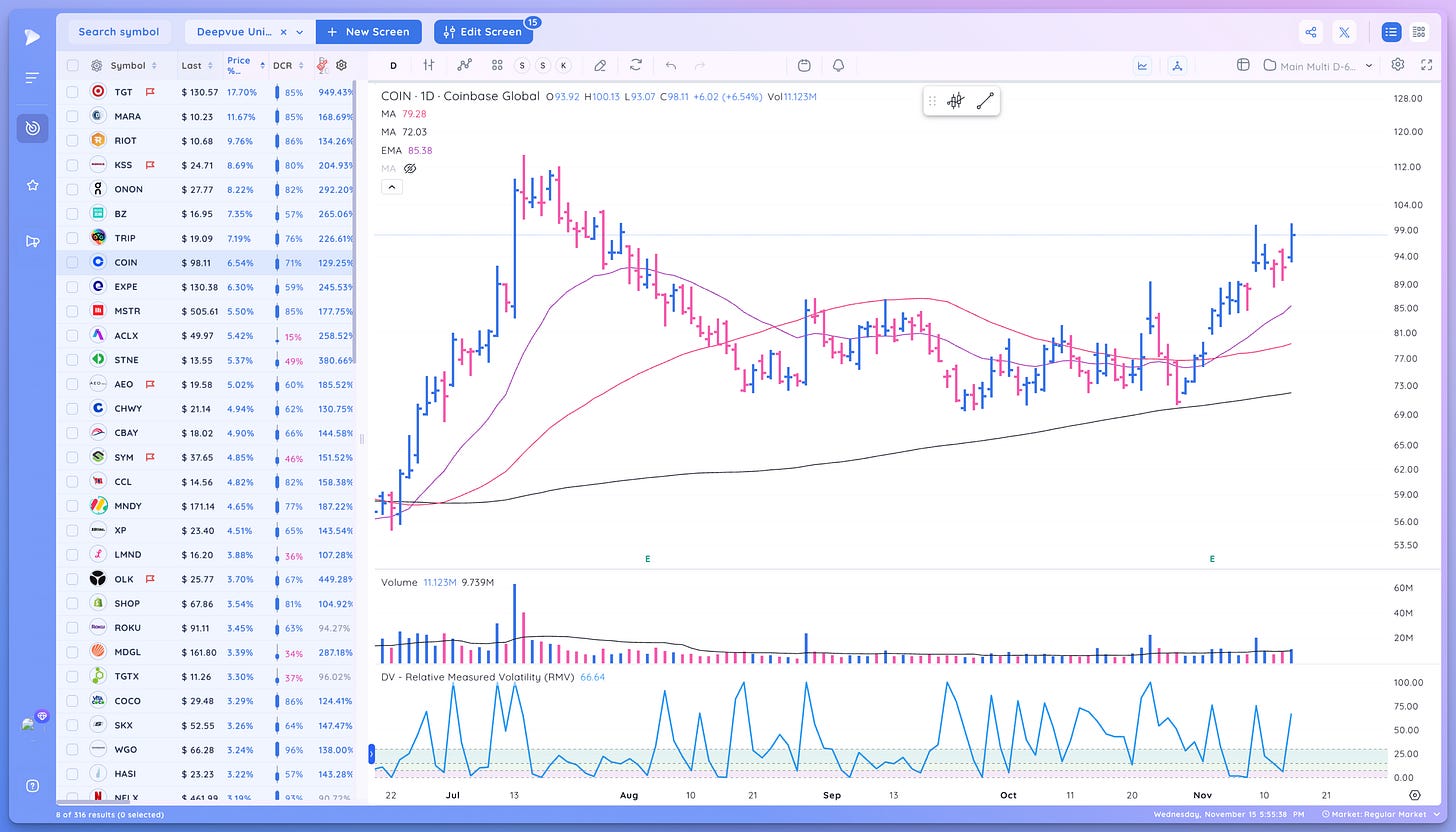The image size is (1456, 832).
Task: Open the favorites star in sidebar
Action: tap(32, 185)
